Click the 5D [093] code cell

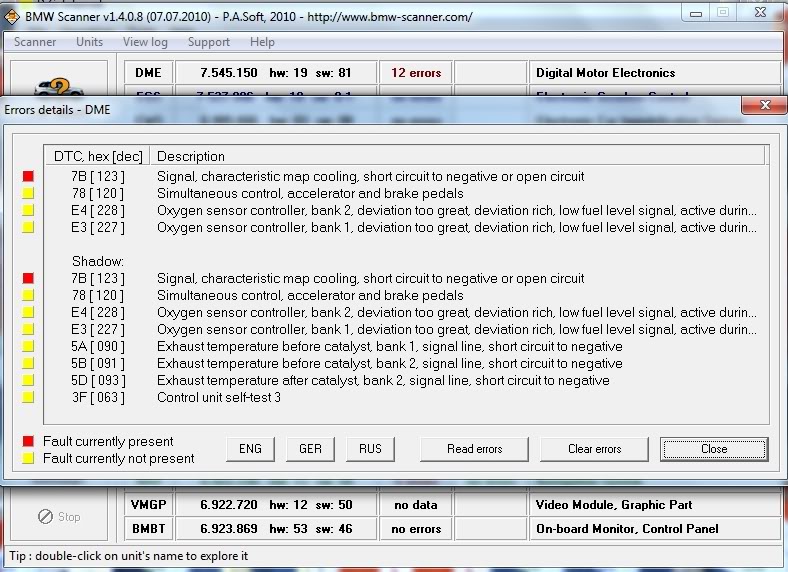[97, 380]
